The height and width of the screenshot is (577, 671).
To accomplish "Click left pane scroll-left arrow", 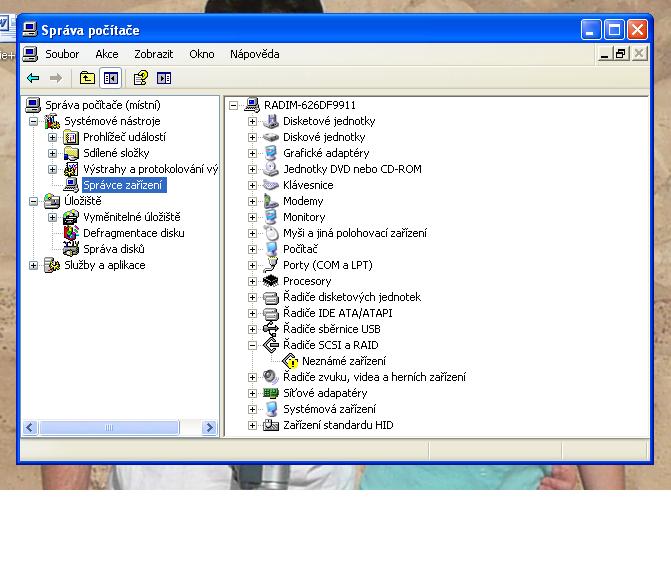I will coord(30,428).
